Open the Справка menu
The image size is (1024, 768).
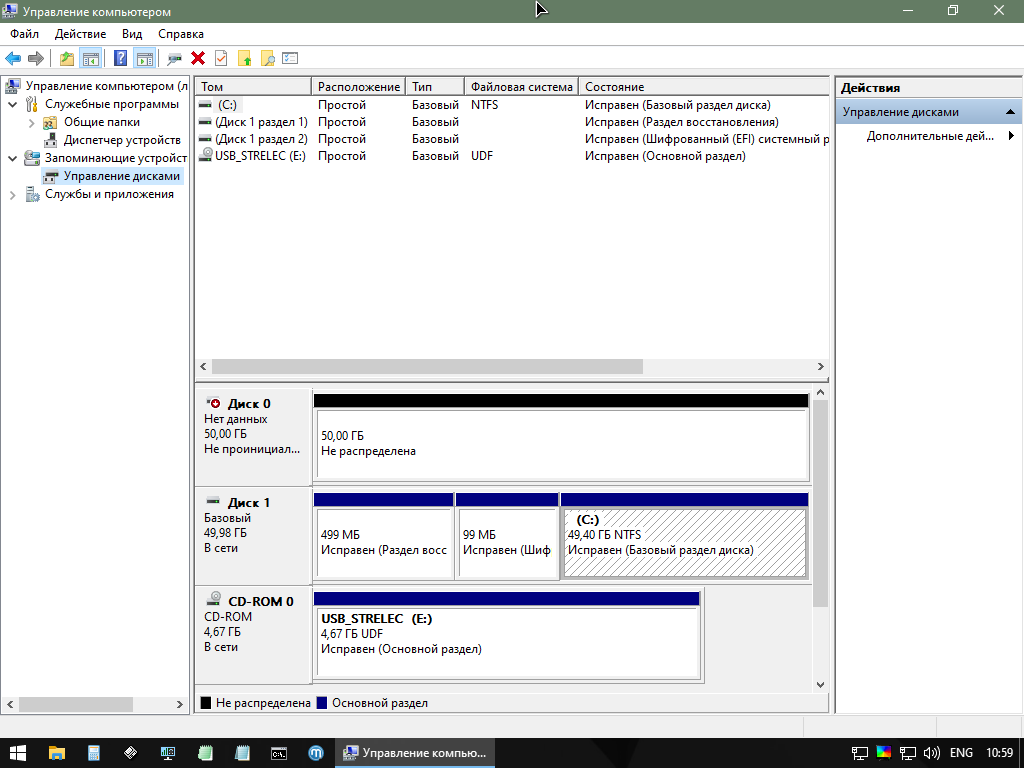tap(181, 34)
